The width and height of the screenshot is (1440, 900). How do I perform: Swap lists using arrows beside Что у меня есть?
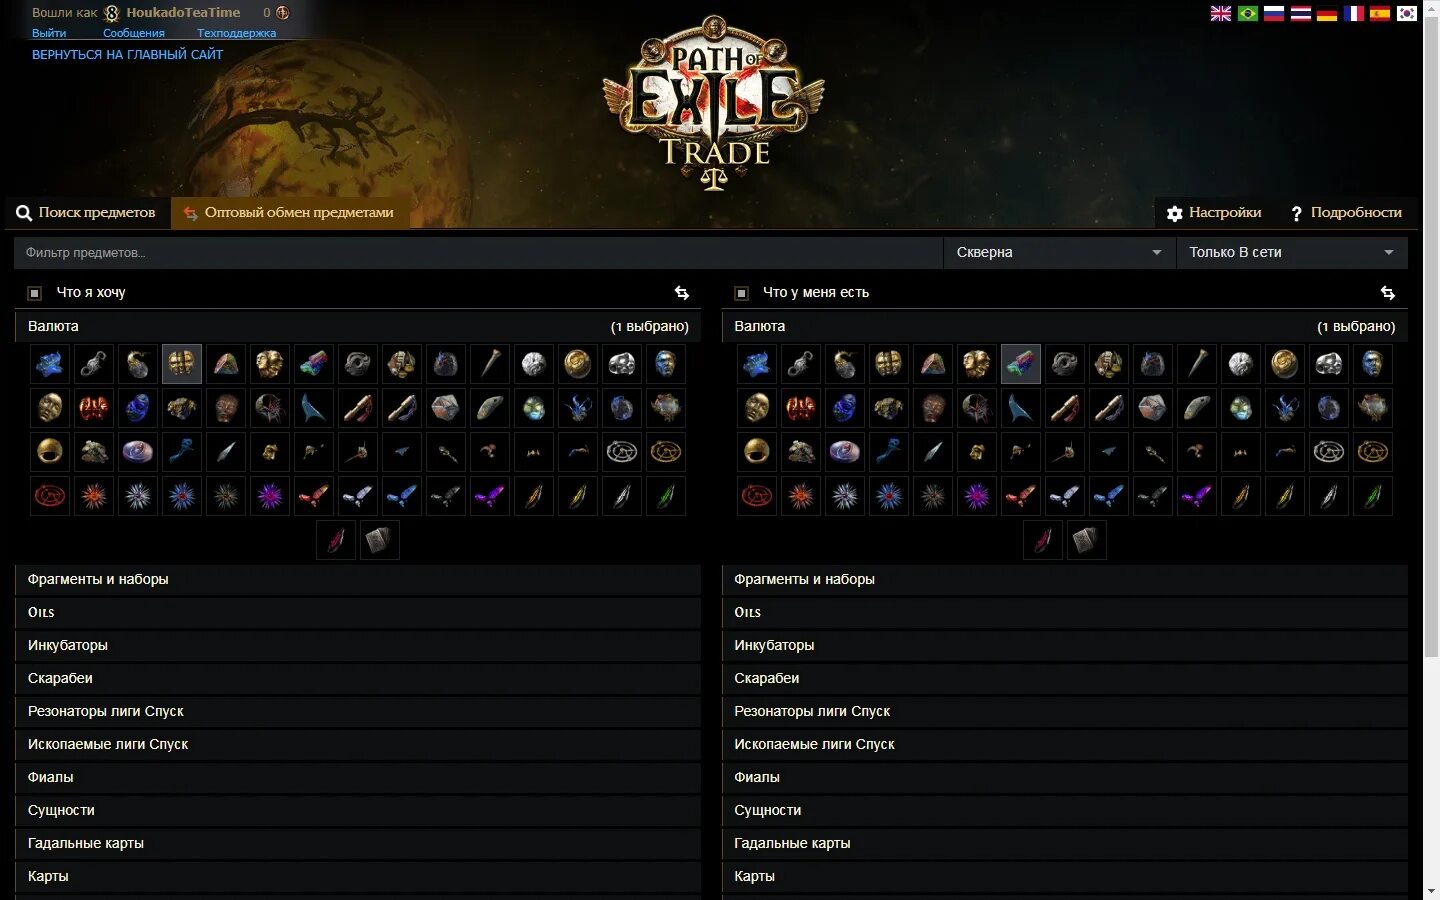coord(1388,293)
